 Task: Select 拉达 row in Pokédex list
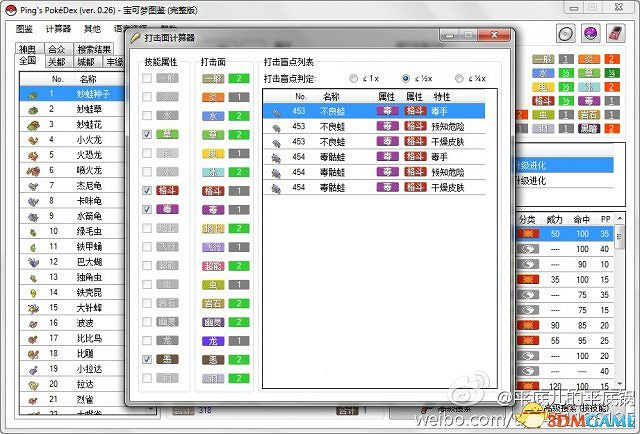pos(73,384)
